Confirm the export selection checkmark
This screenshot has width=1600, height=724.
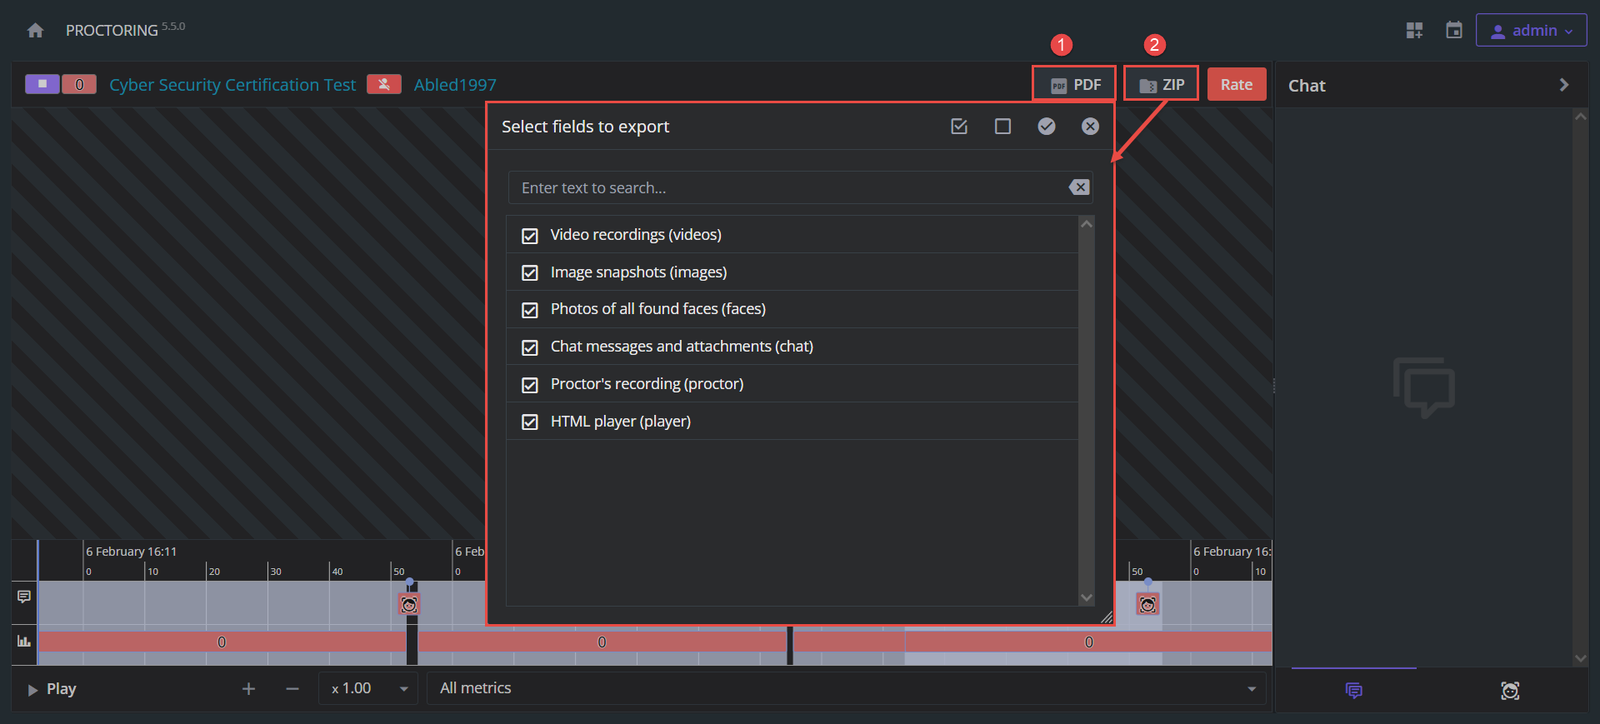click(x=1046, y=126)
